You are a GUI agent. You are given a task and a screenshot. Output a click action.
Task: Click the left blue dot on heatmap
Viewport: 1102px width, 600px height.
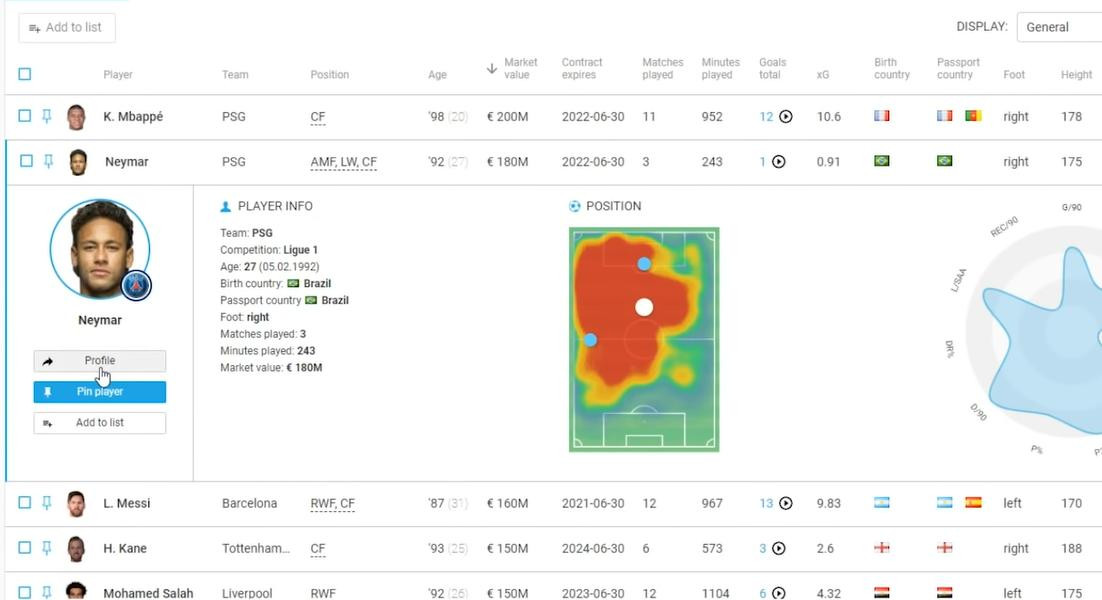coord(590,340)
